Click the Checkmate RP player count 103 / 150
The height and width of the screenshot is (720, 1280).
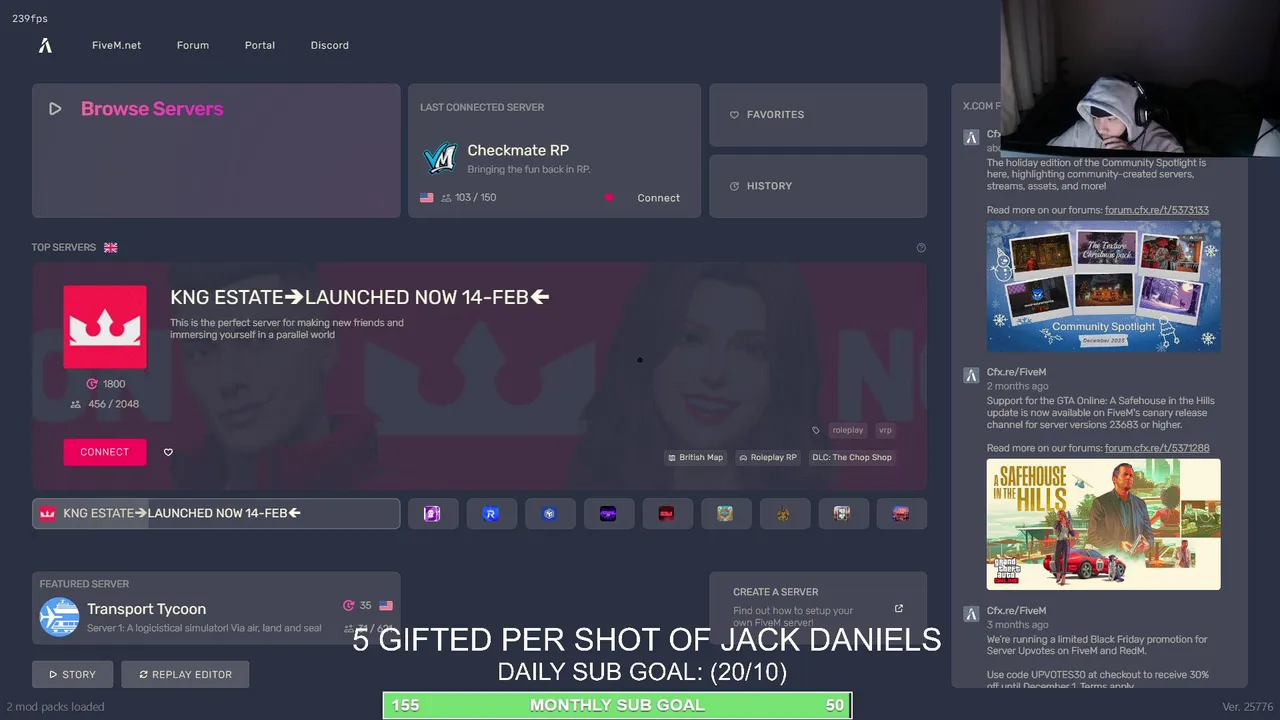(x=468, y=198)
